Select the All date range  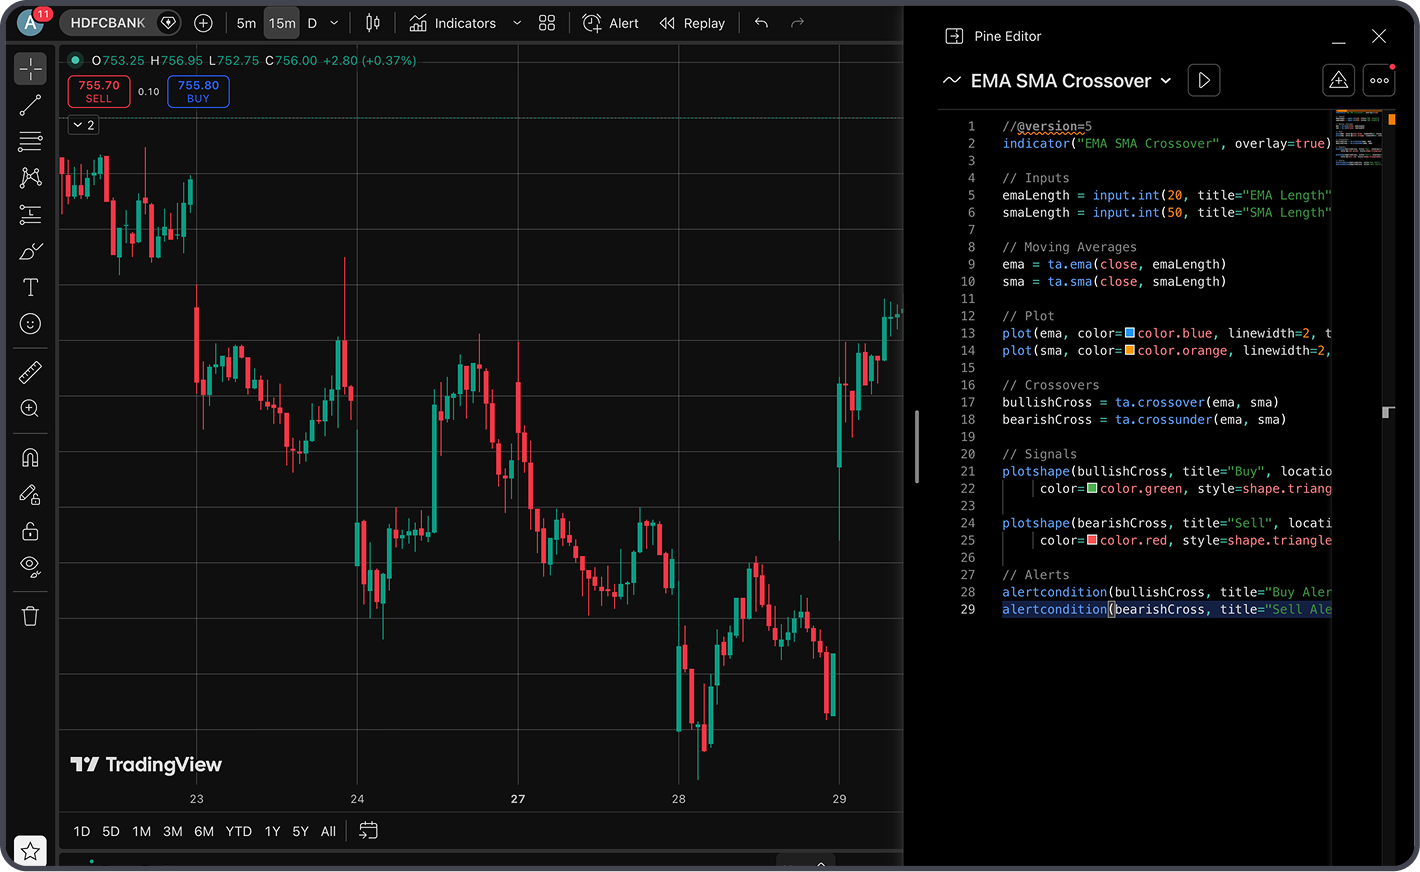(x=328, y=831)
